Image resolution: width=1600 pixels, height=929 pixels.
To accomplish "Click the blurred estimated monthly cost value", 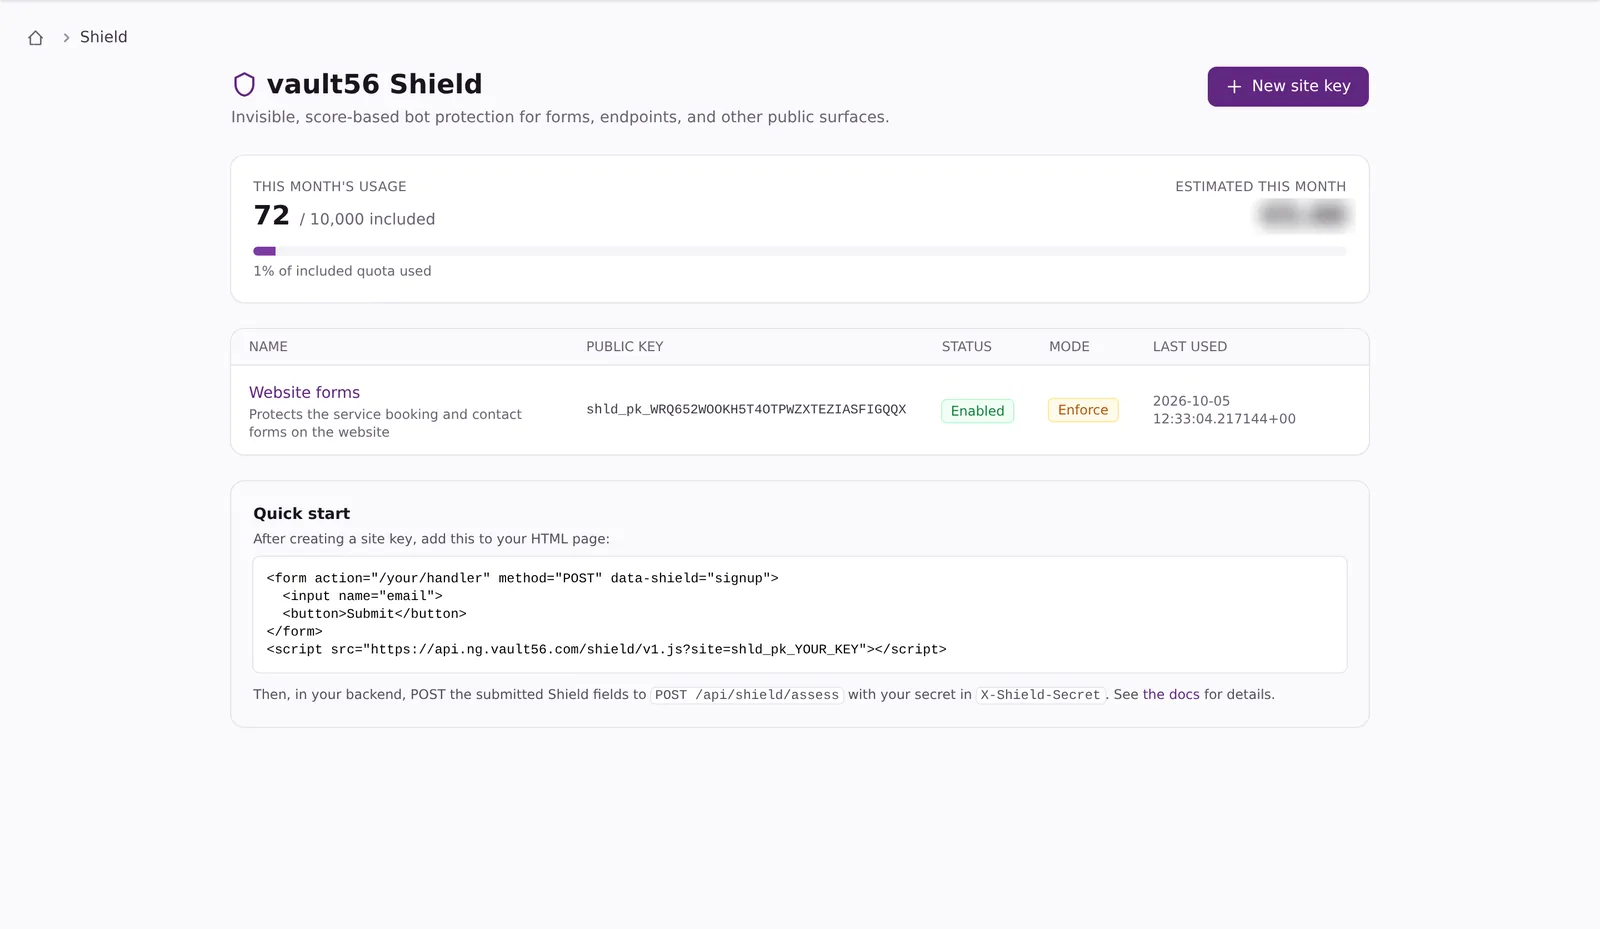I will coord(1303,215).
